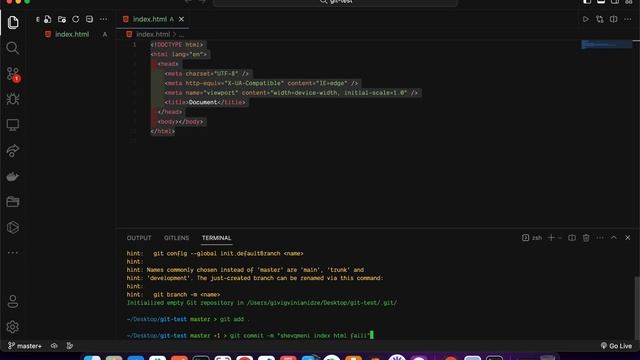Switch to the GITLENS panel tab
This screenshot has width=640, height=360.
tap(176, 238)
